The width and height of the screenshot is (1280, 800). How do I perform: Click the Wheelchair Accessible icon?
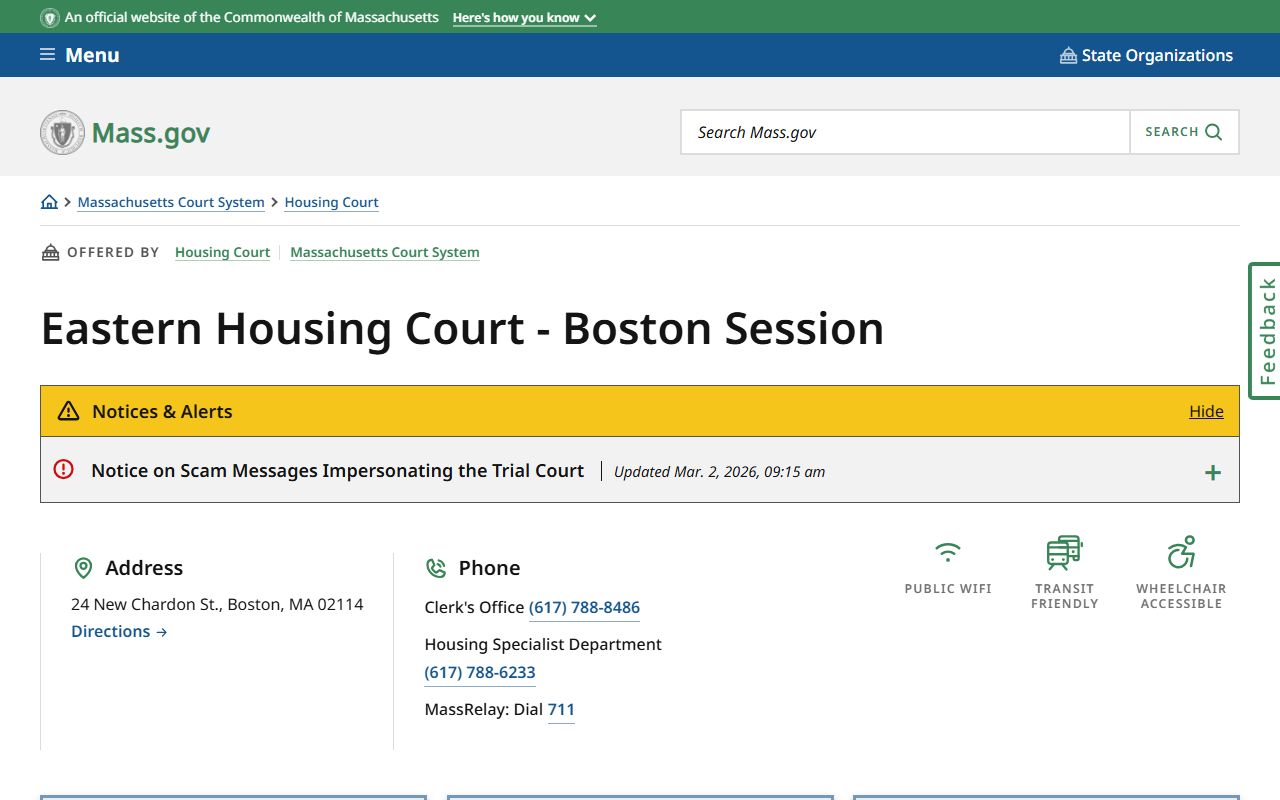[x=1181, y=552]
